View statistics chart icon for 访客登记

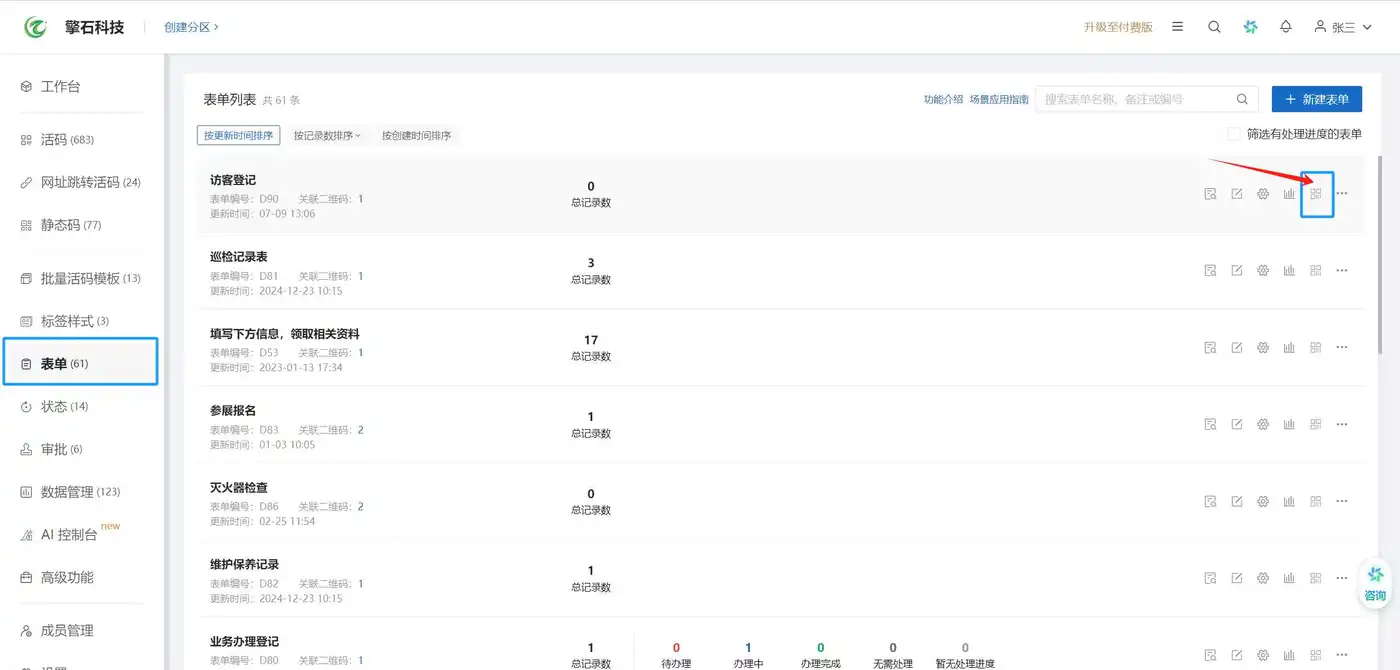pyautogui.click(x=1289, y=194)
